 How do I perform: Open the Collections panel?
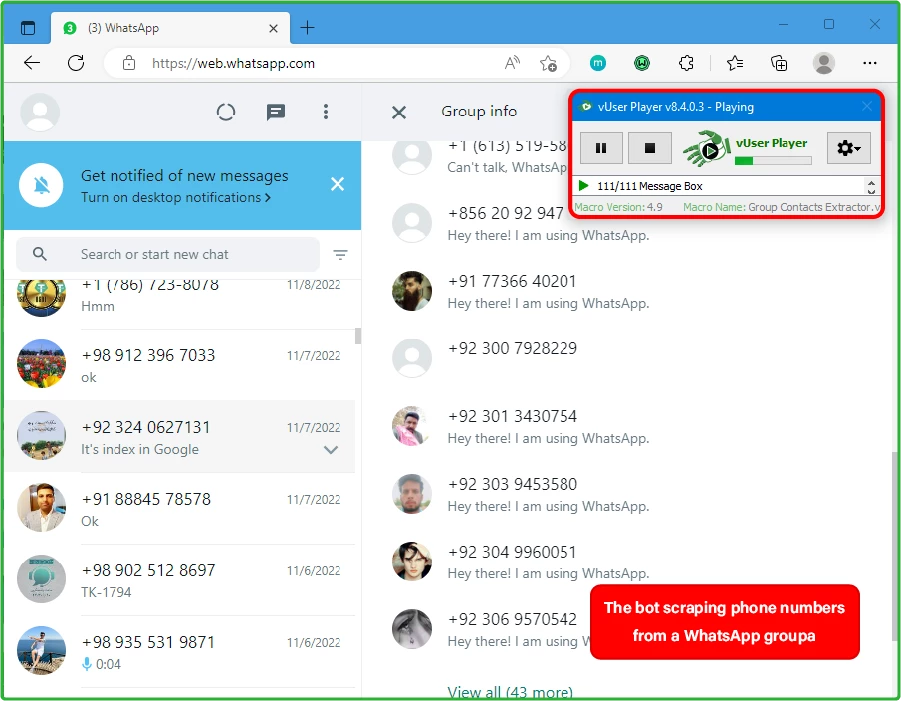[x=779, y=63]
